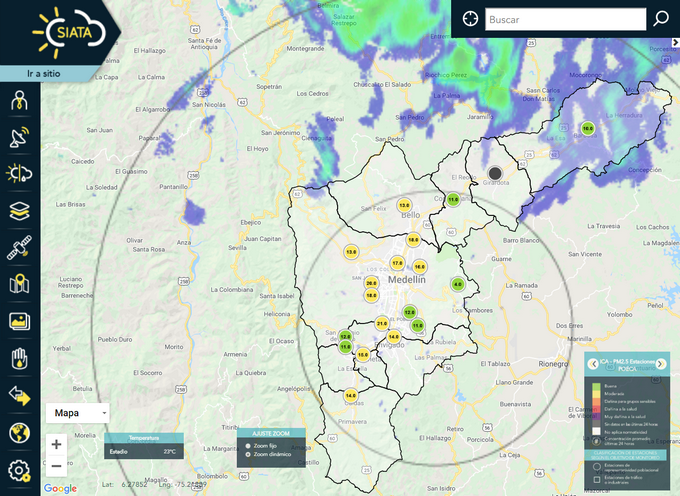Open the Mapa map type dropdown

click(78, 412)
